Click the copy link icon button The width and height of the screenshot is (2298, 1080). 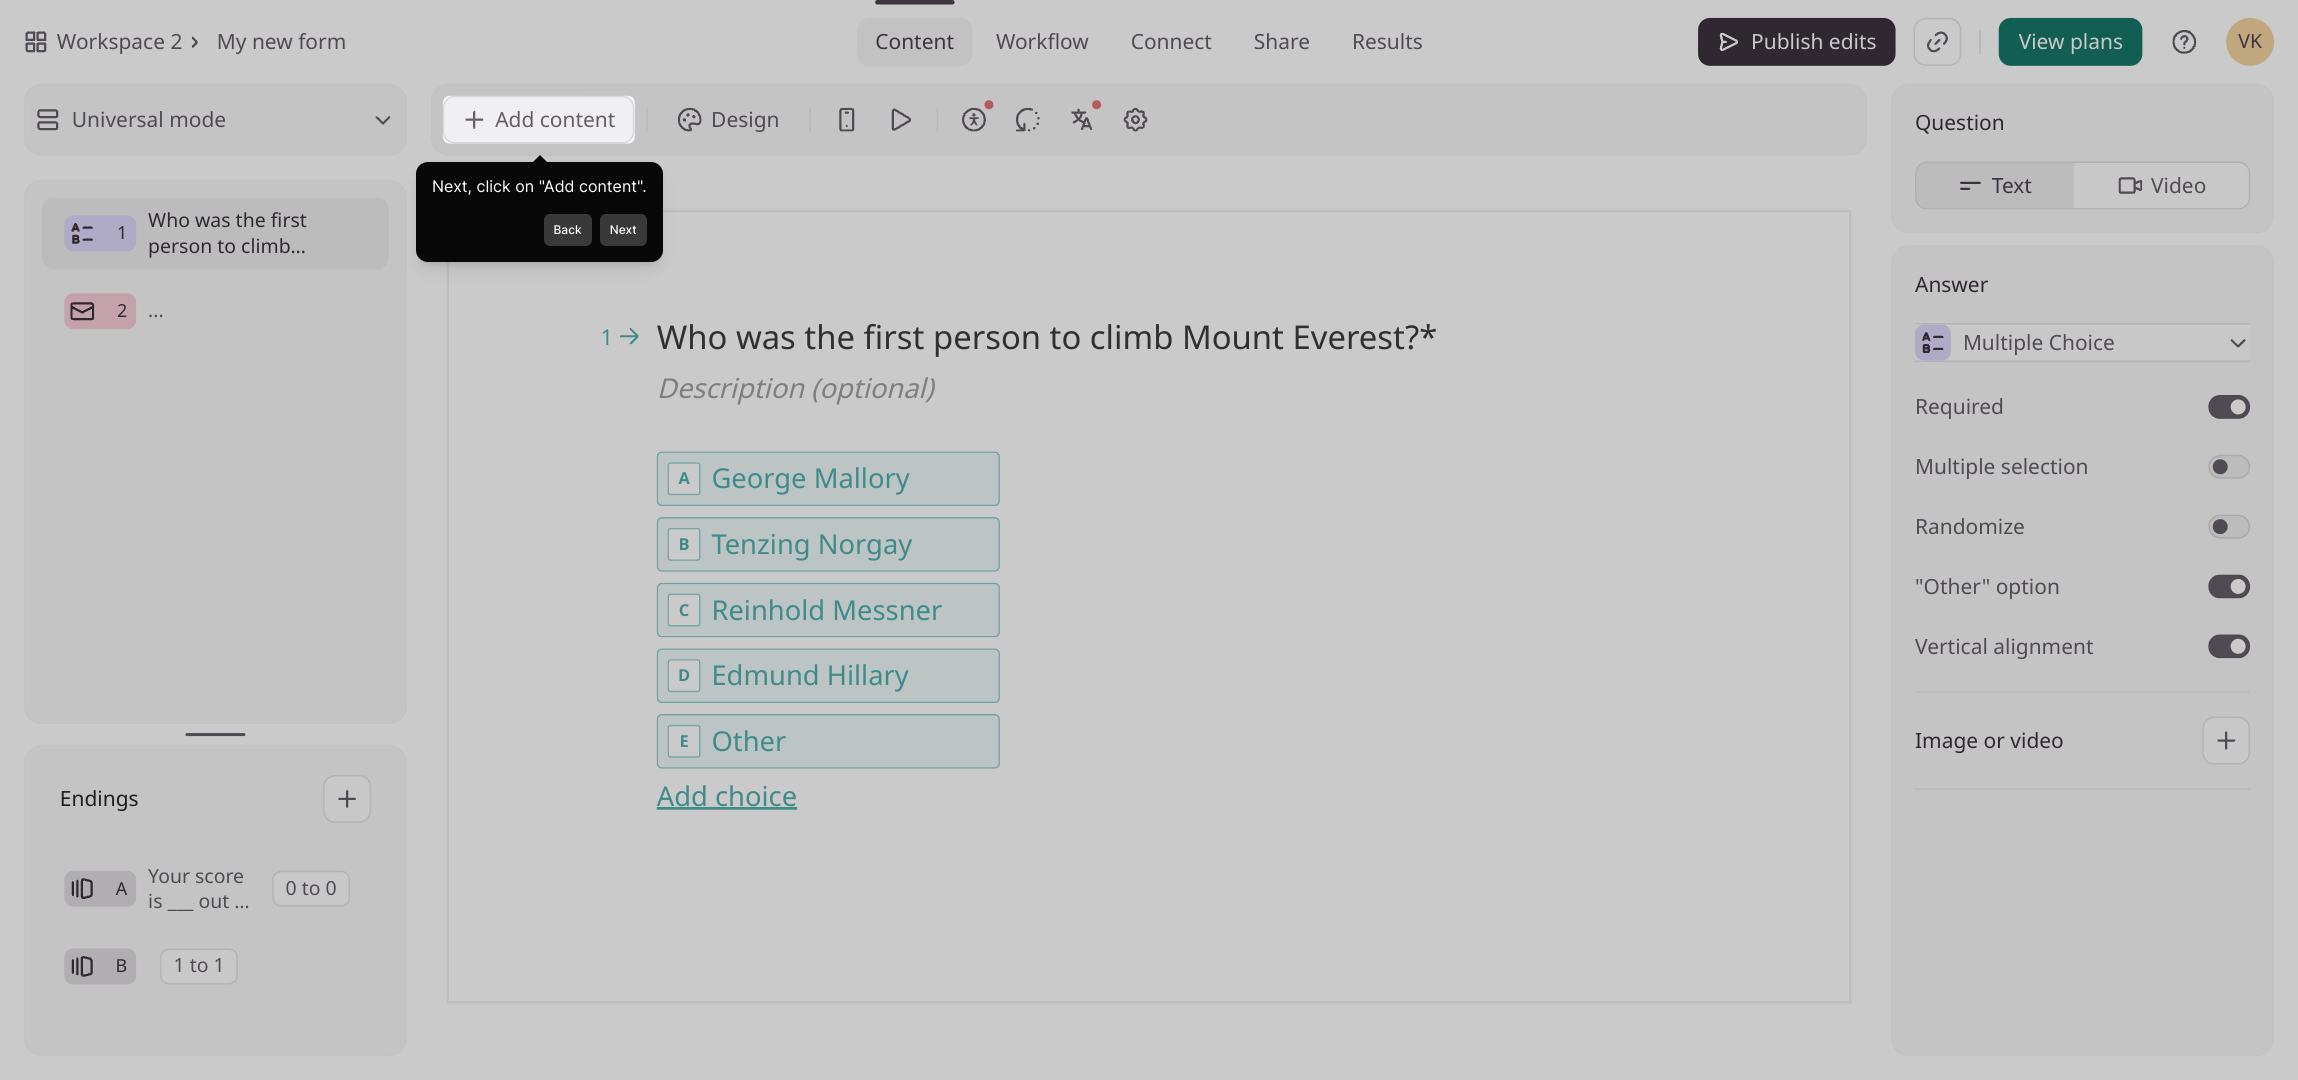1937,42
